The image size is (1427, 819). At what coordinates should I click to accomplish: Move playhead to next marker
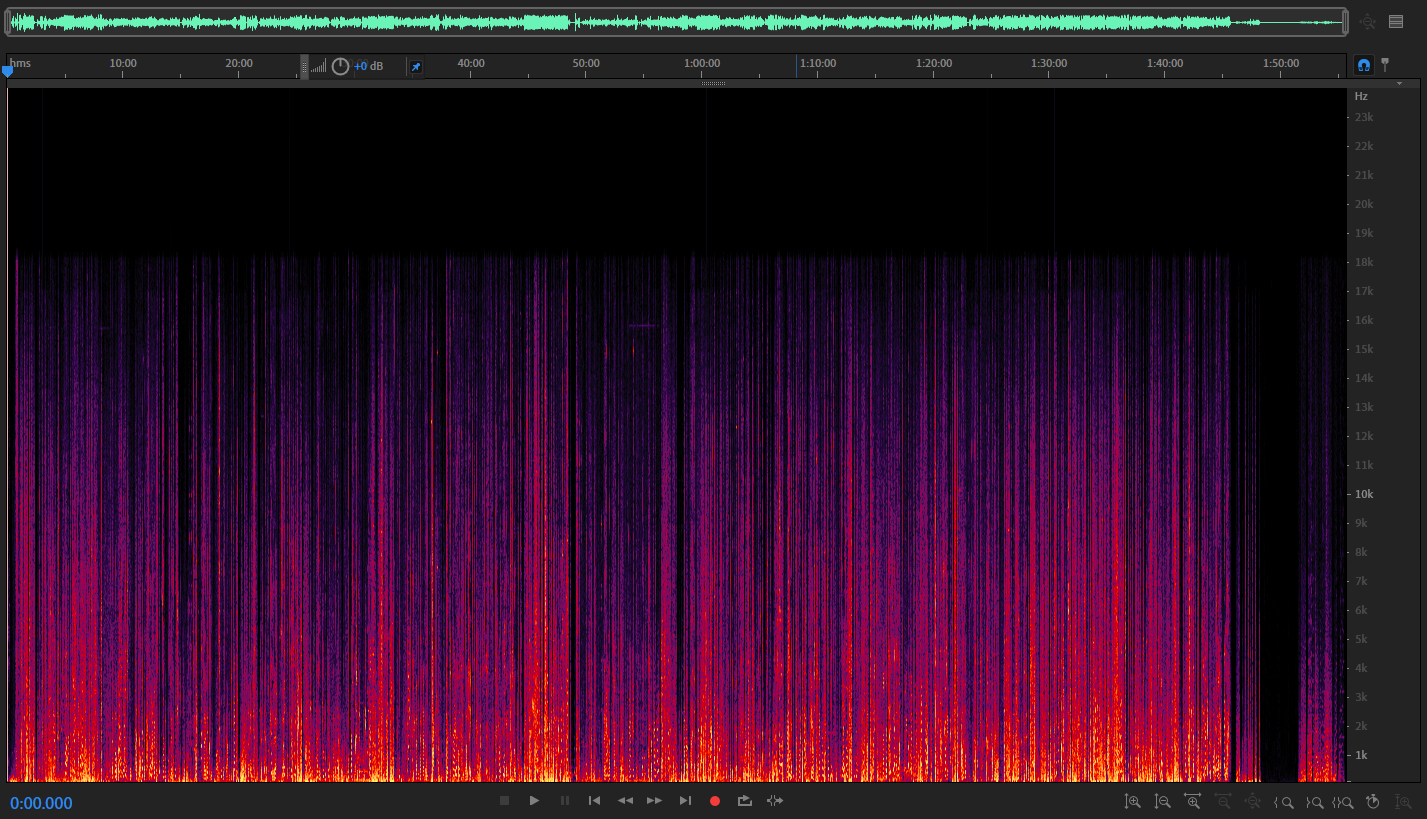[x=685, y=801]
